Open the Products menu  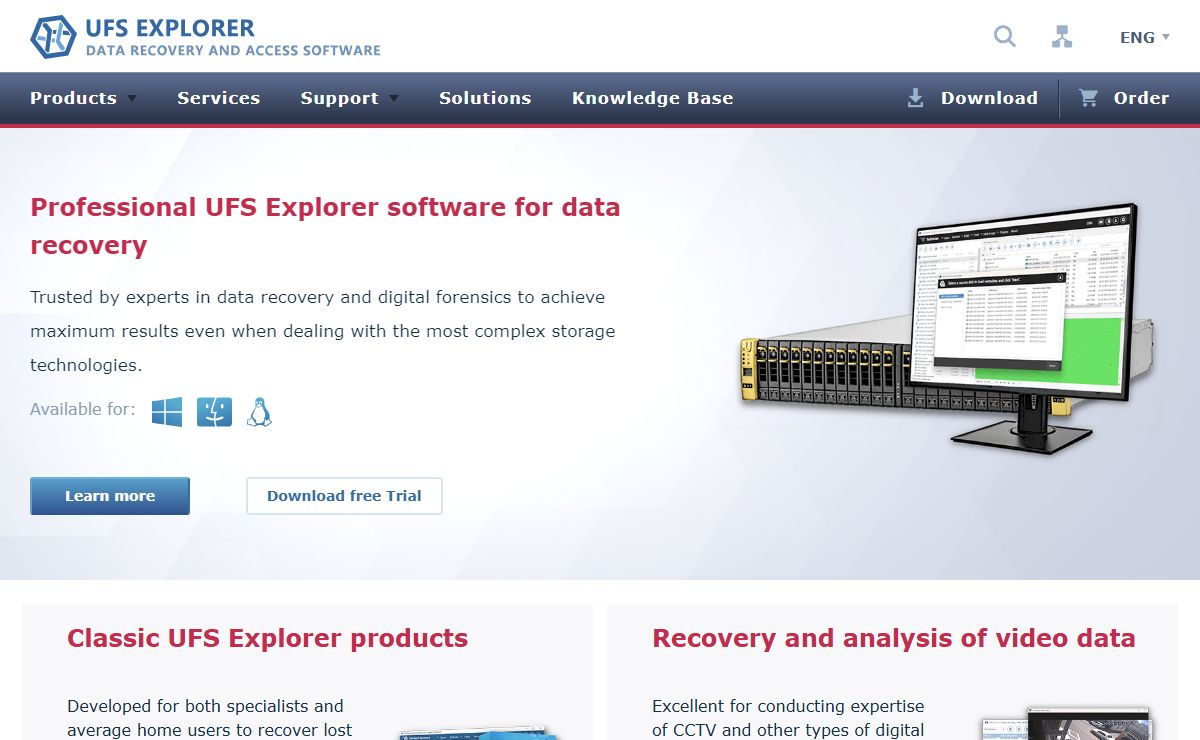click(x=73, y=98)
